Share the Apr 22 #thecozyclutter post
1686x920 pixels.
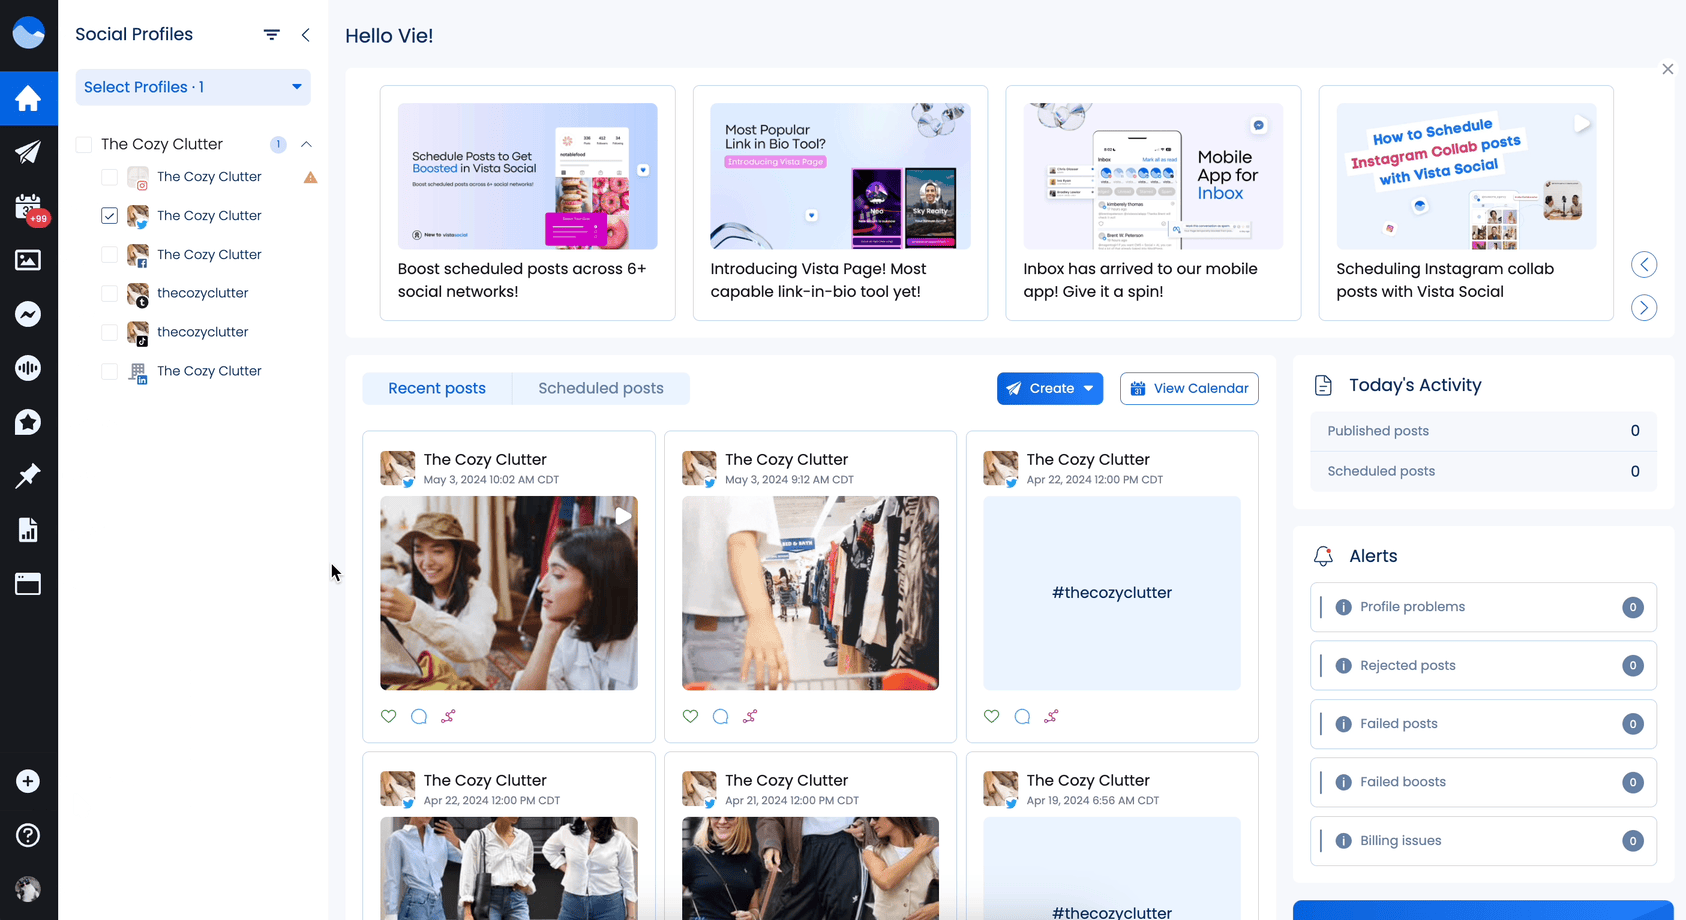tap(1051, 716)
